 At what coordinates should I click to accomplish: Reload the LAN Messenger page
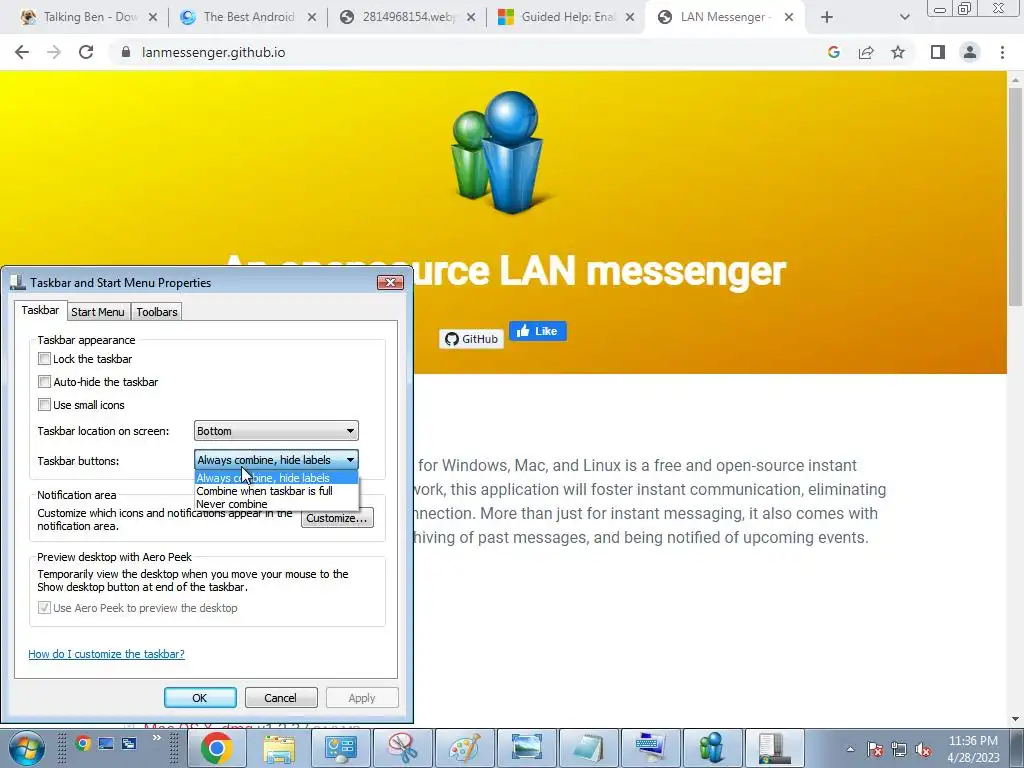(86, 52)
